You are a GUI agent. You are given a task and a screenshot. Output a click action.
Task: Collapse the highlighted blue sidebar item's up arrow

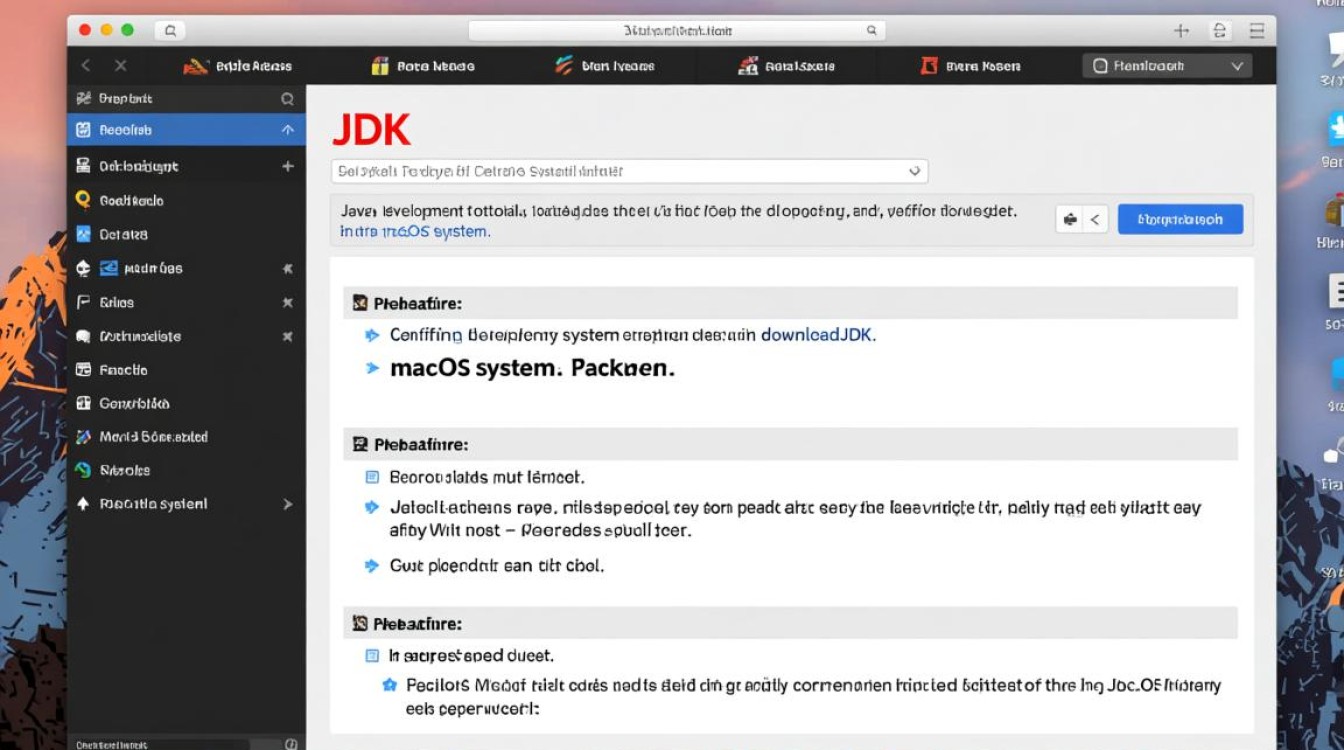click(287, 130)
